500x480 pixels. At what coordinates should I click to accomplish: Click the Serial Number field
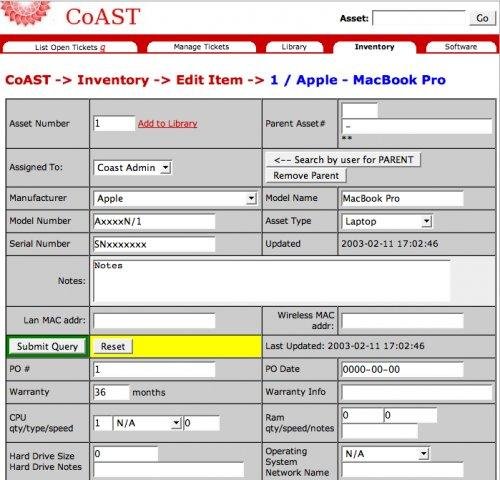[x=154, y=244]
